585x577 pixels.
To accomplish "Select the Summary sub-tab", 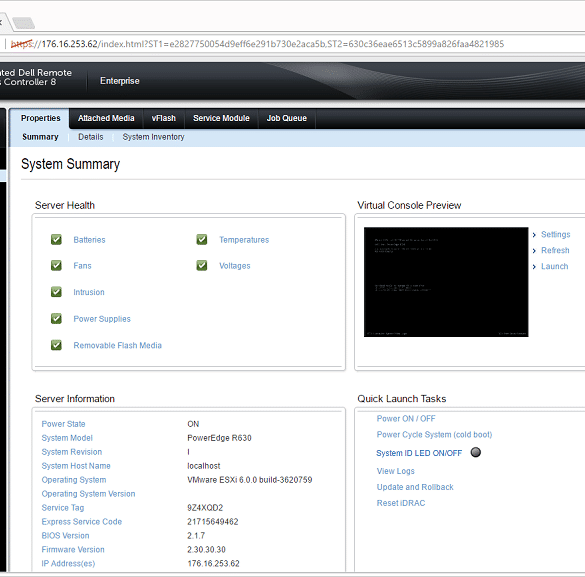I will pyautogui.click(x=40, y=137).
